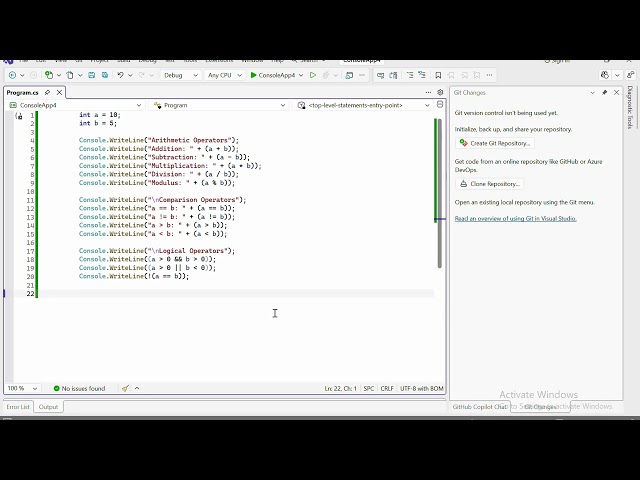Expand the ConsoleApp4 start options arrow

click(301, 75)
